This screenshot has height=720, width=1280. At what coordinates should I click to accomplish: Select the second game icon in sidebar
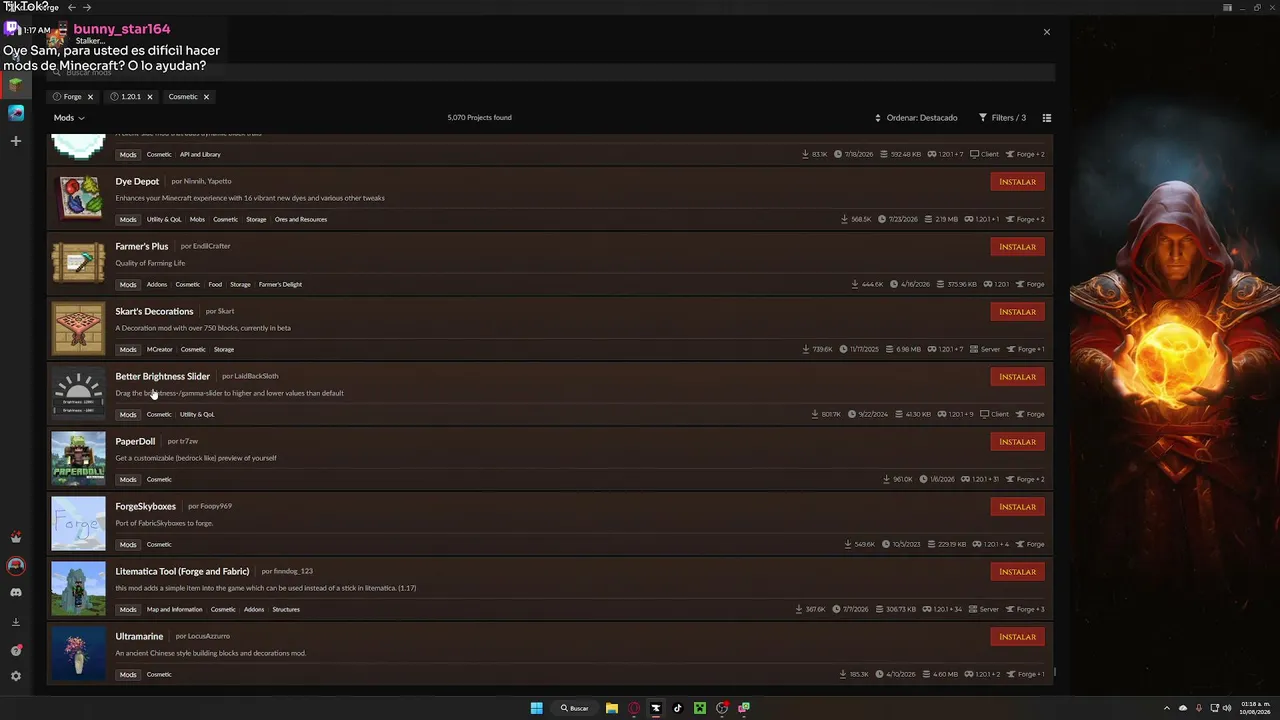[16, 113]
